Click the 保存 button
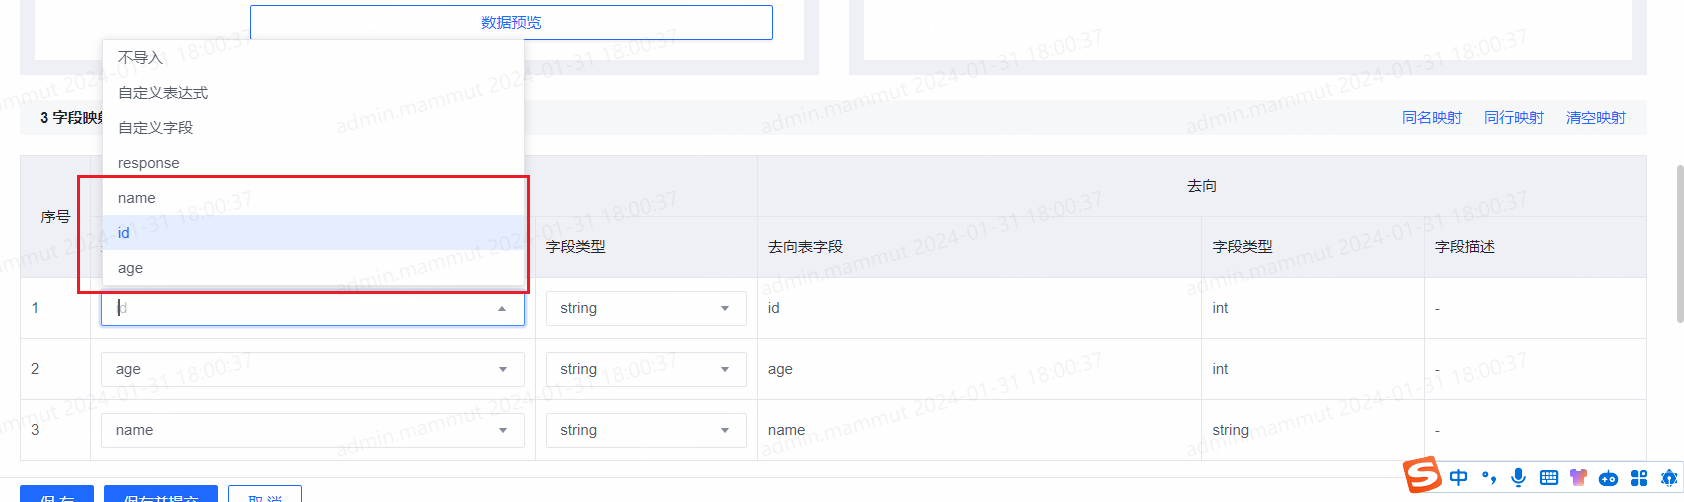This screenshot has height=502, width=1684. pyautogui.click(x=57, y=495)
